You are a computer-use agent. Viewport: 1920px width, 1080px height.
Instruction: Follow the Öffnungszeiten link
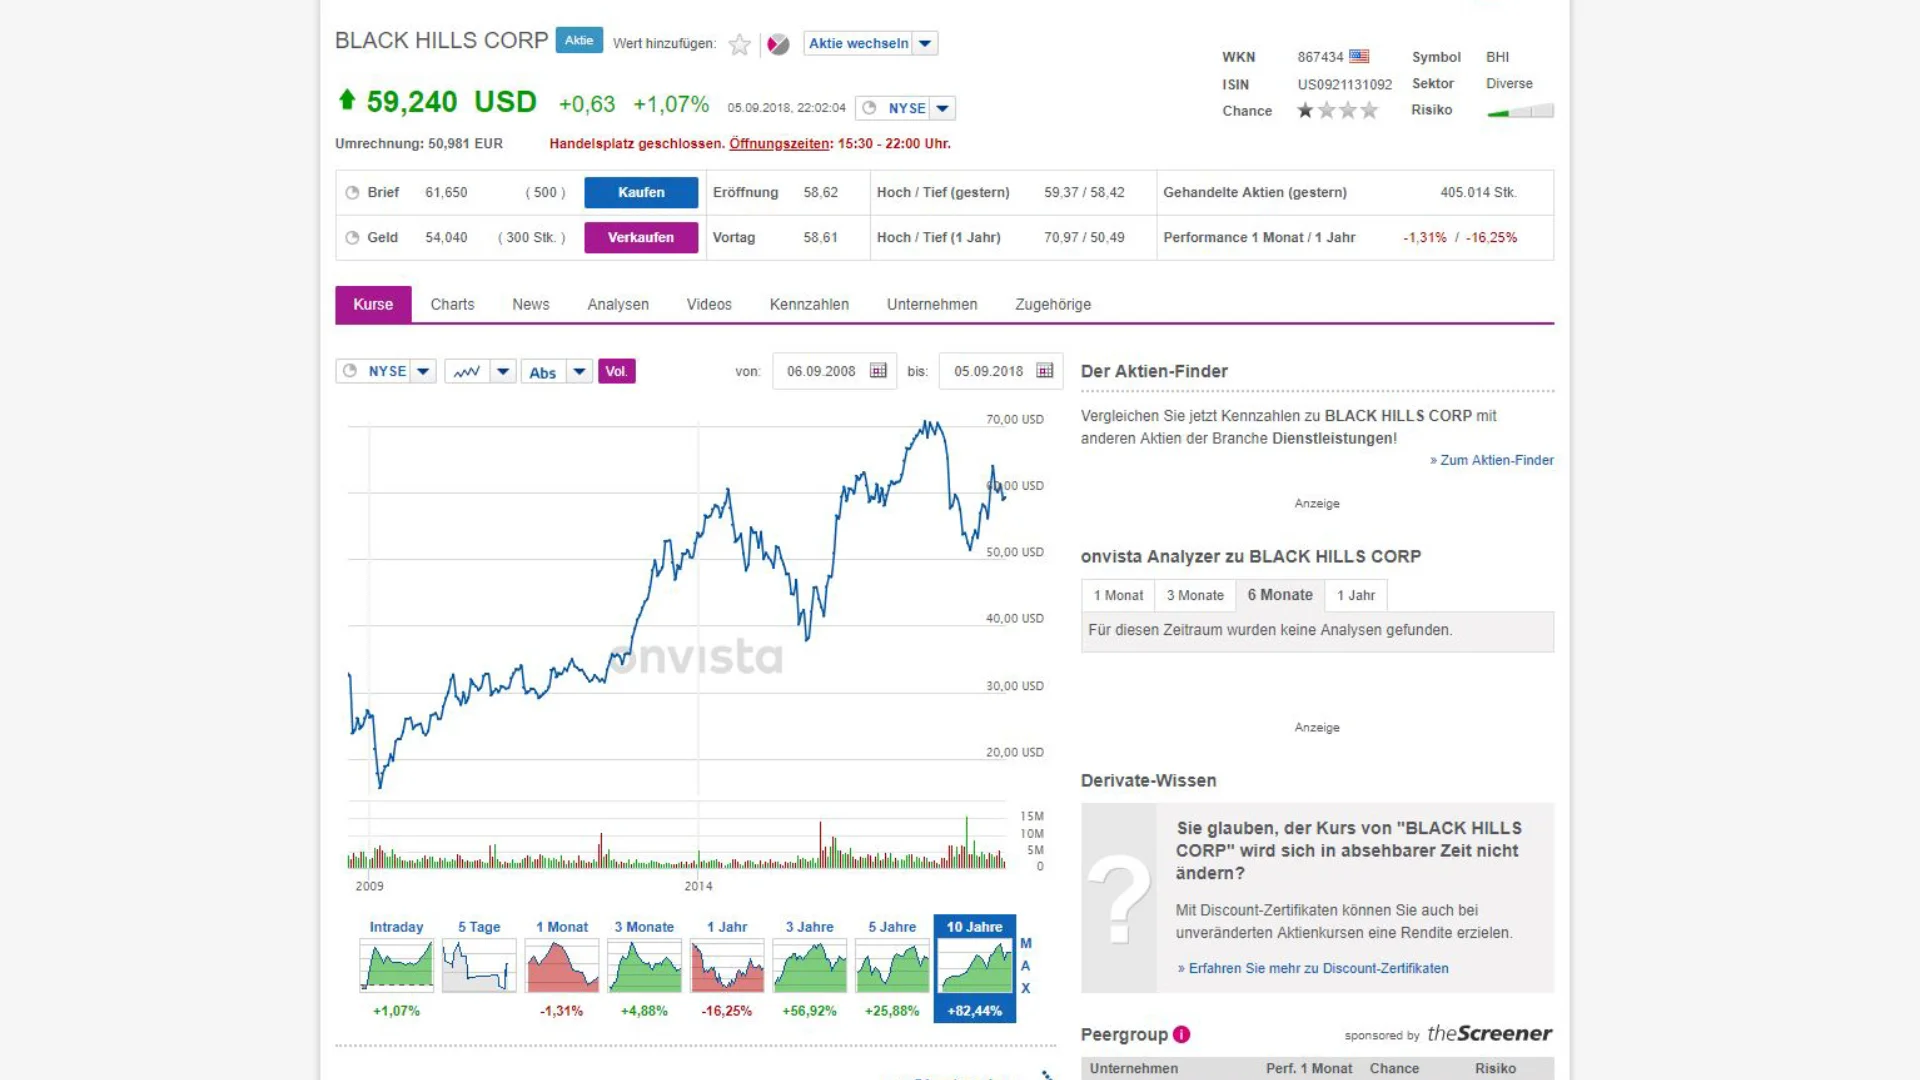pyautogui.click(x=780, y=144)
